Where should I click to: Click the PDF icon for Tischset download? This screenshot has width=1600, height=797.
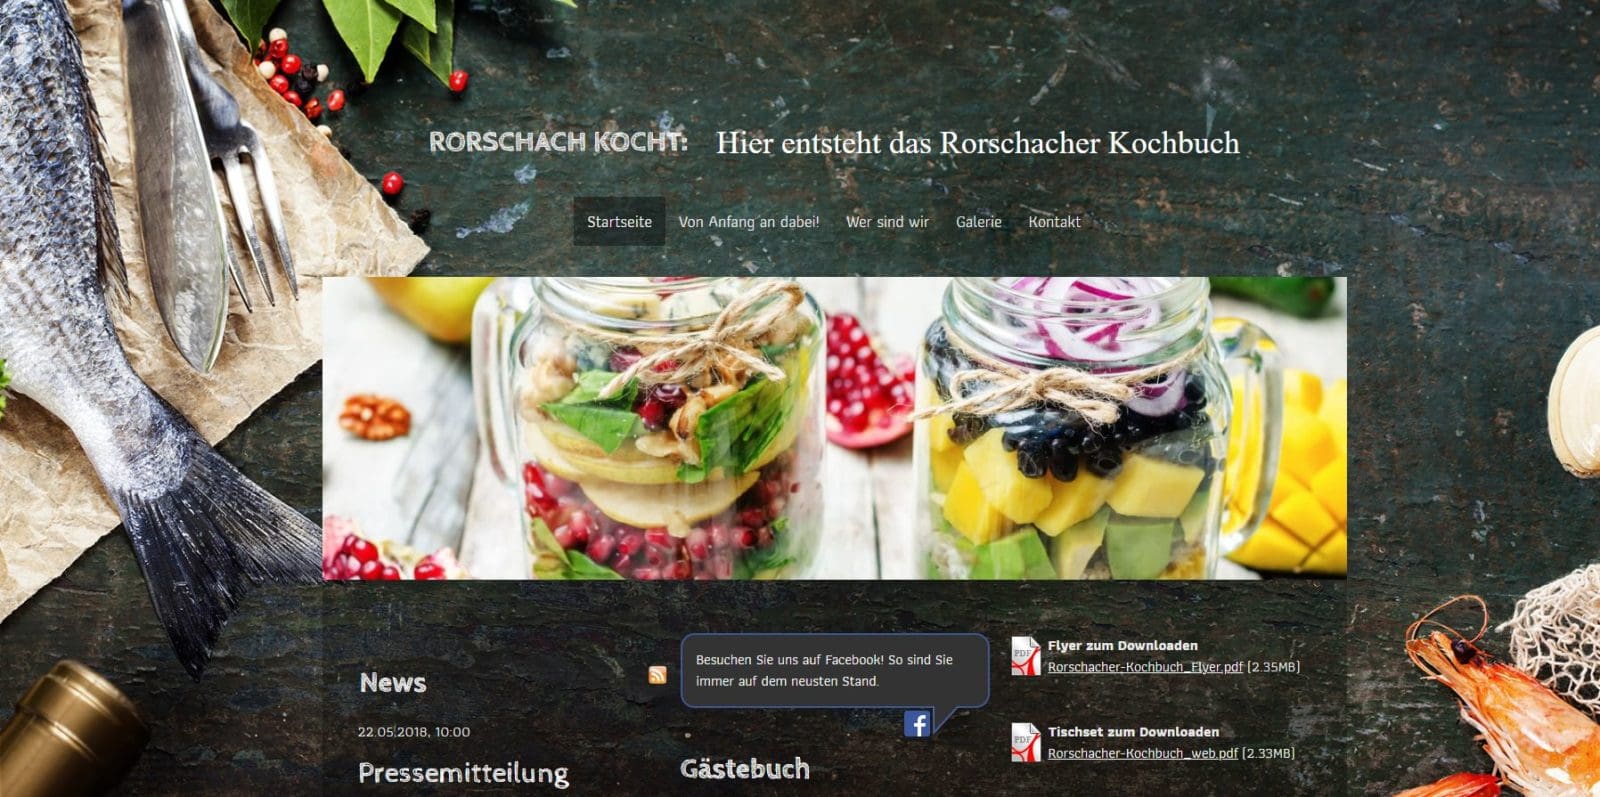point(1025,742)
